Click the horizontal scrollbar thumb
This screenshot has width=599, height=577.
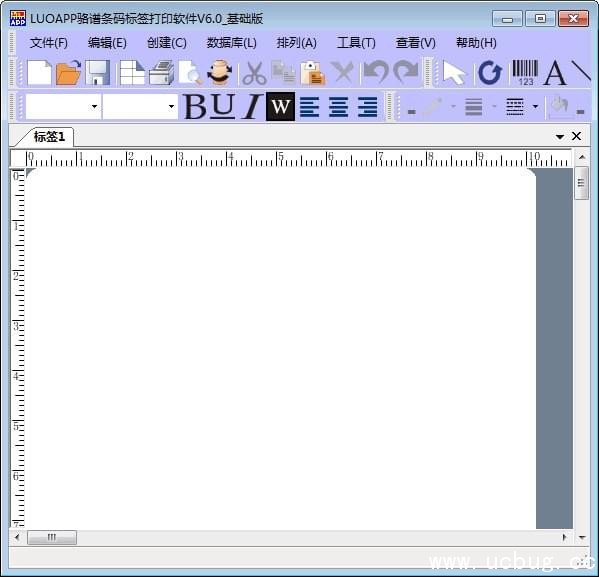pyautogui.click(x=52, y=537)
